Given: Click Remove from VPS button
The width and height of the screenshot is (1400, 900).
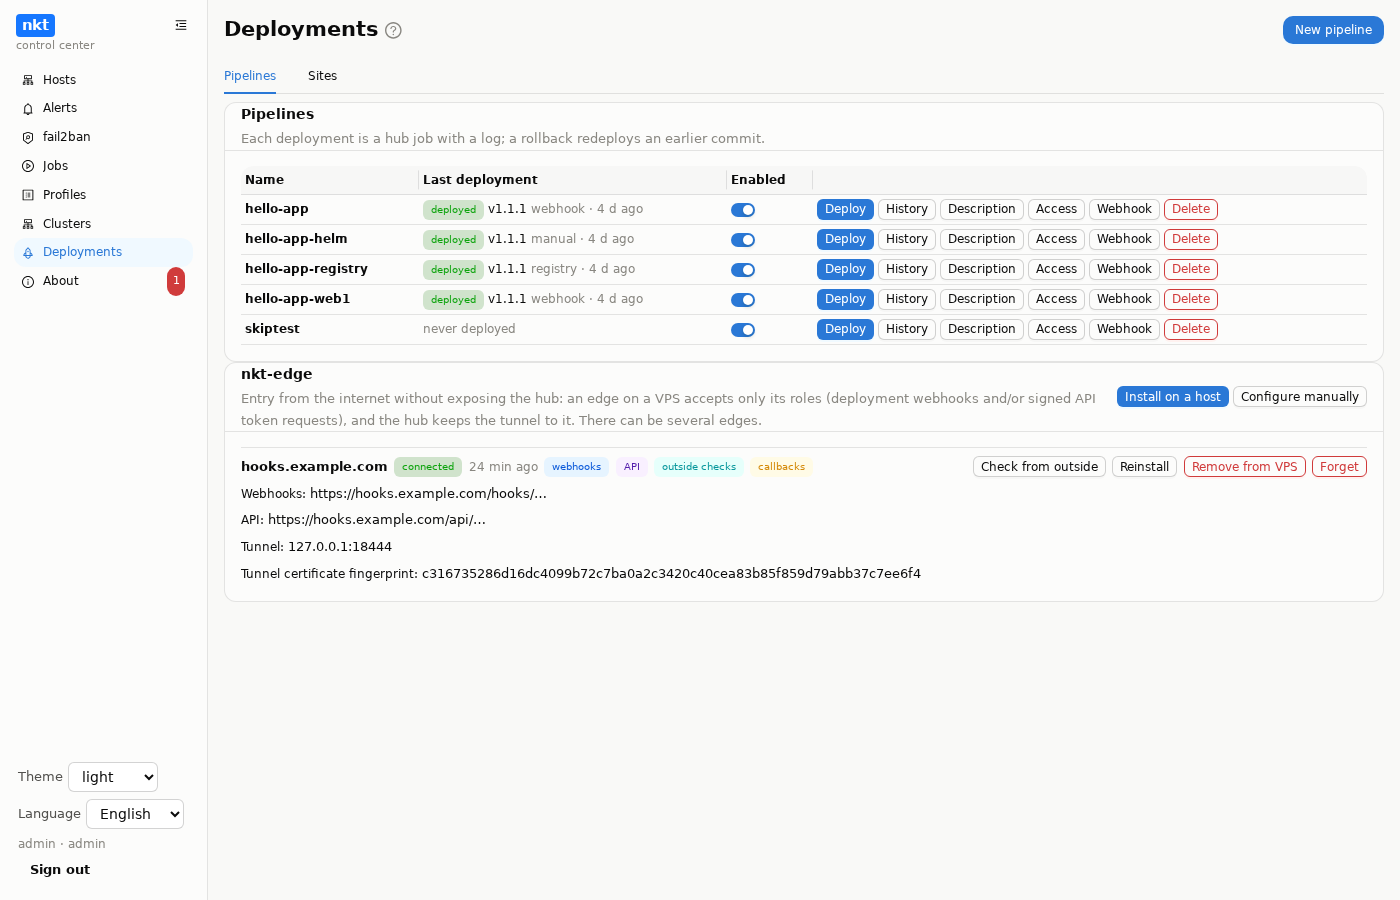Looking at the screenshot, I should (1245, 467).
